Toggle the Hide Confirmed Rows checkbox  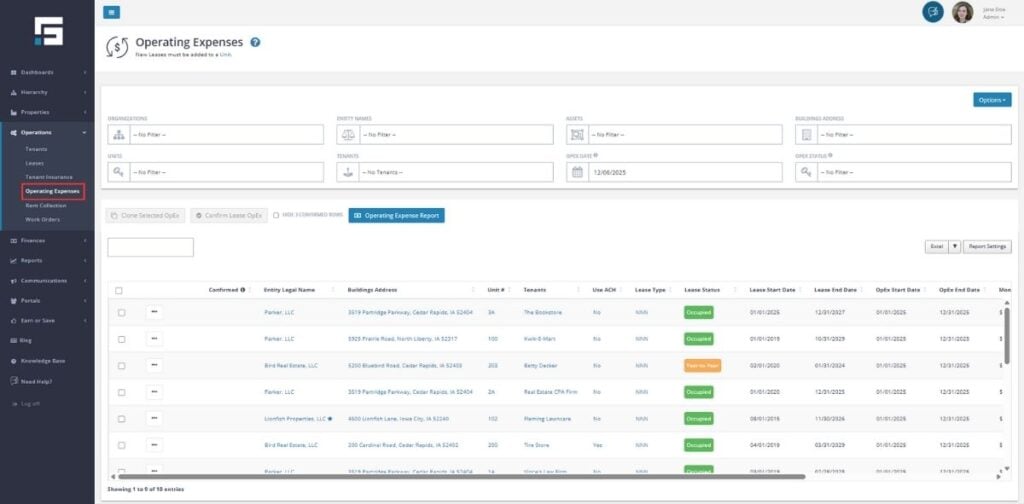click(x=276, y=215)
